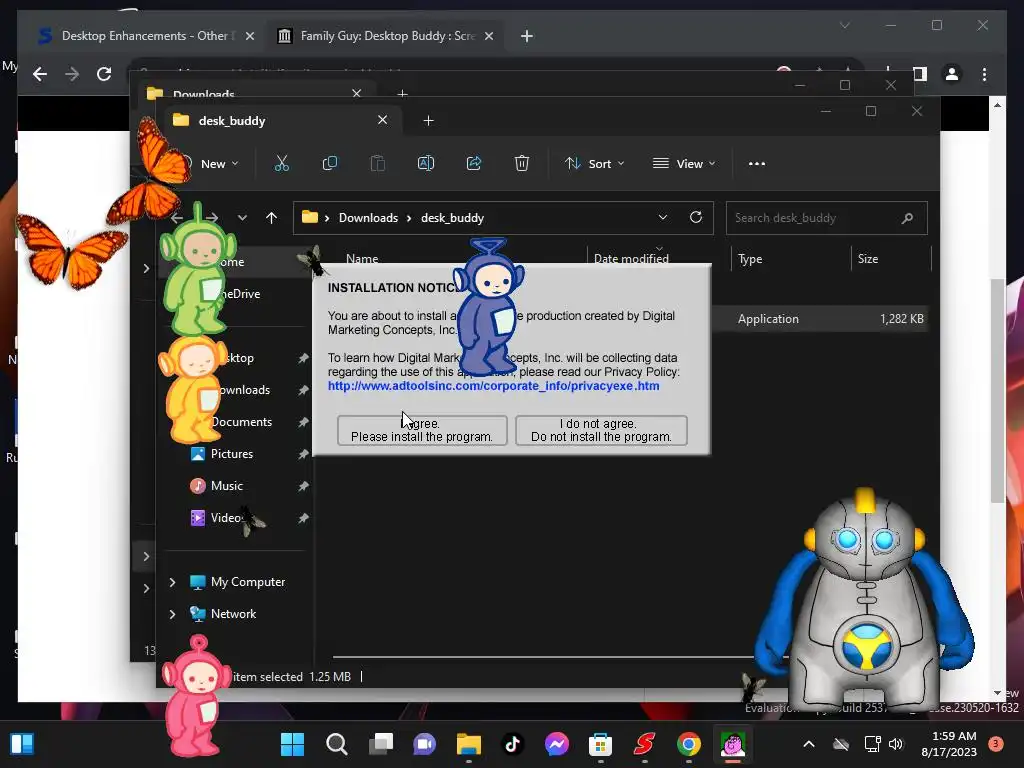Refresh the desk_buddy folder view
The height and width of the screenshot is (768, 1024).
696,217
